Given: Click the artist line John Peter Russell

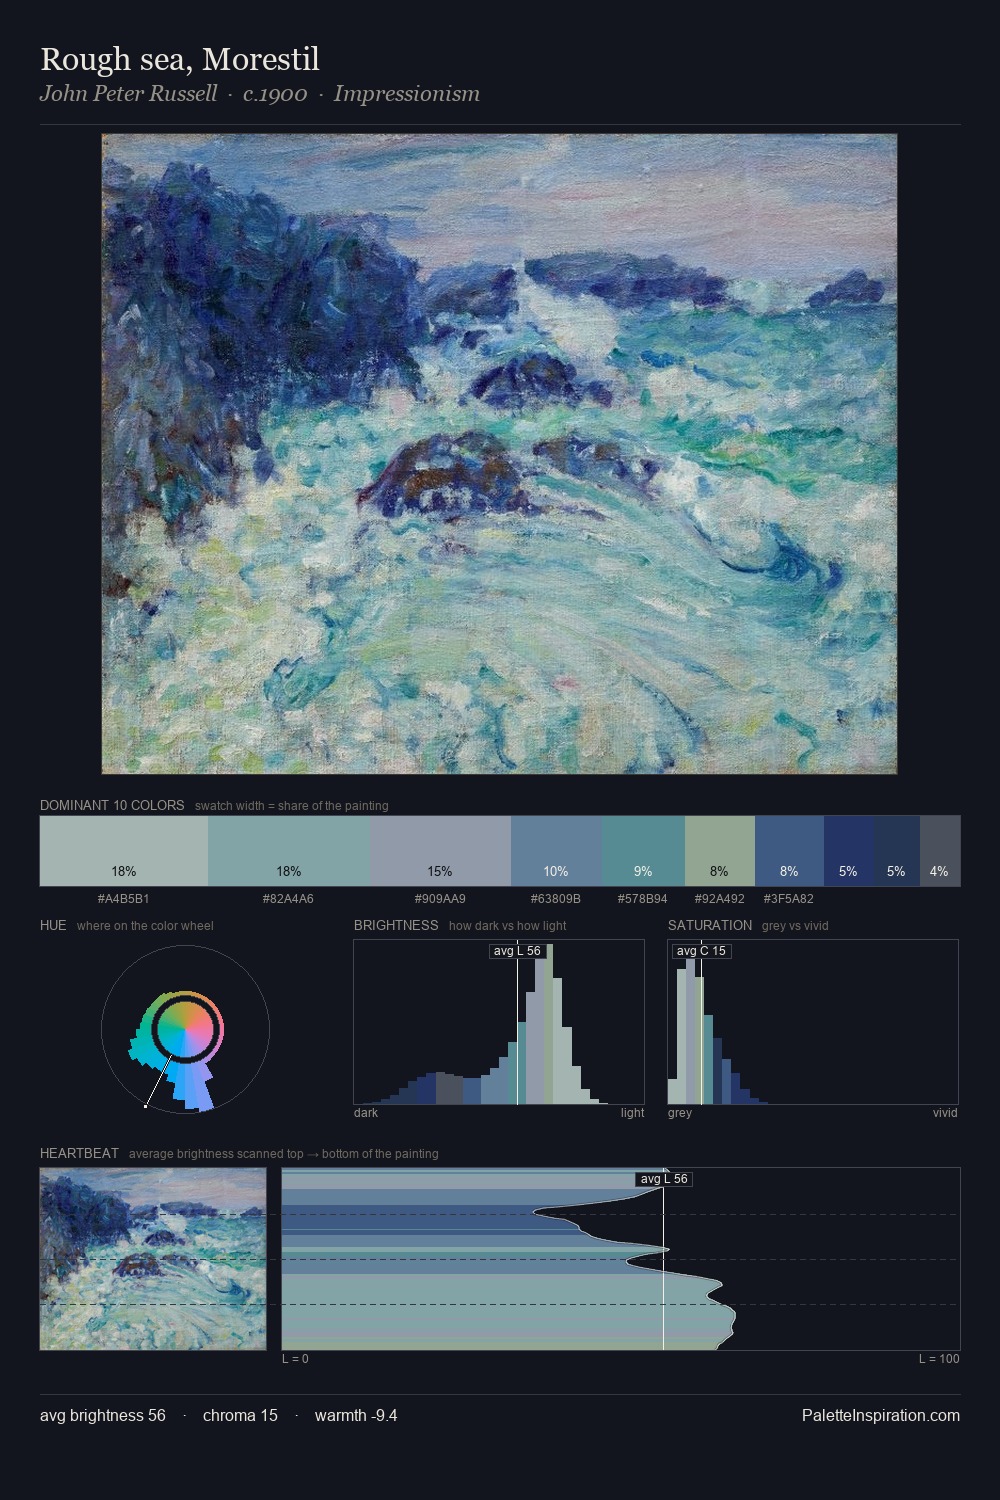Looking at the screenshot, I should [x=128, y=94].
